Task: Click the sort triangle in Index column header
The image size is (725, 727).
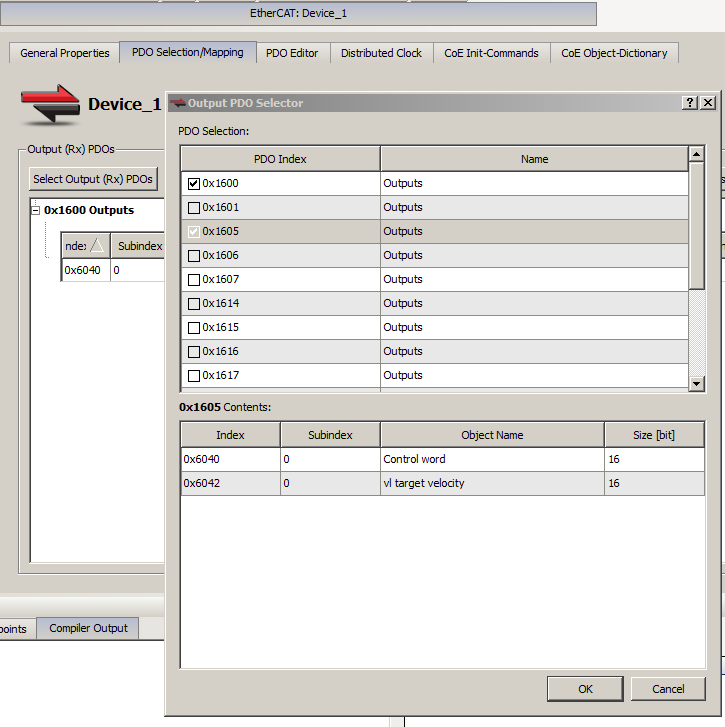Action: tap(97, 245)
